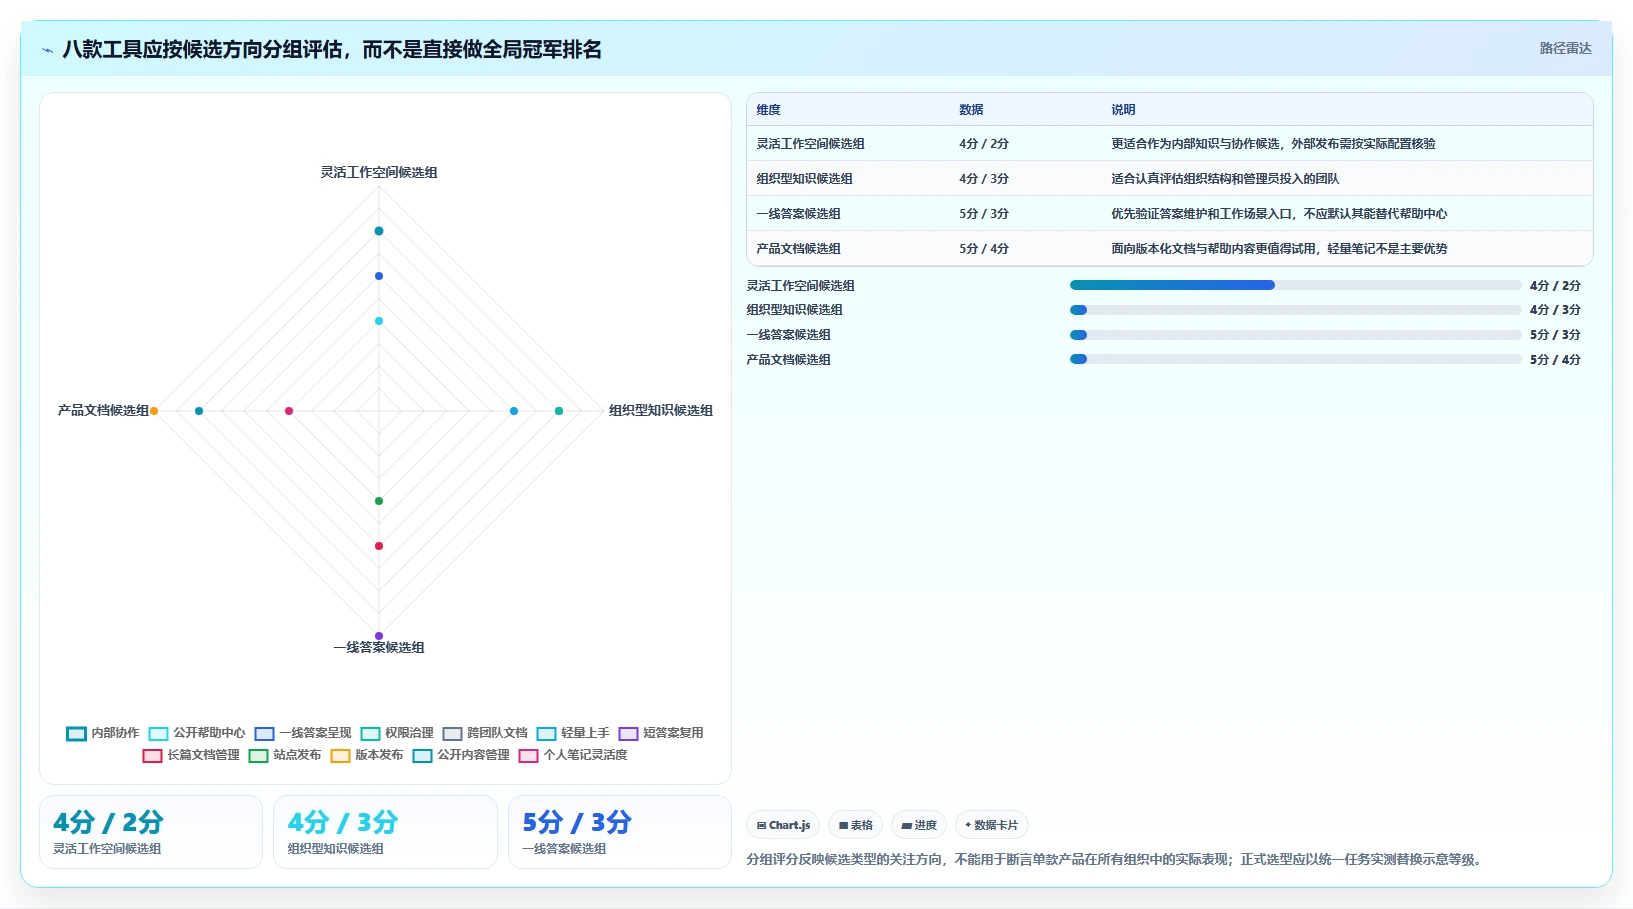Click orange data point beside 产品文档候选组 axis label

[154, 411]
